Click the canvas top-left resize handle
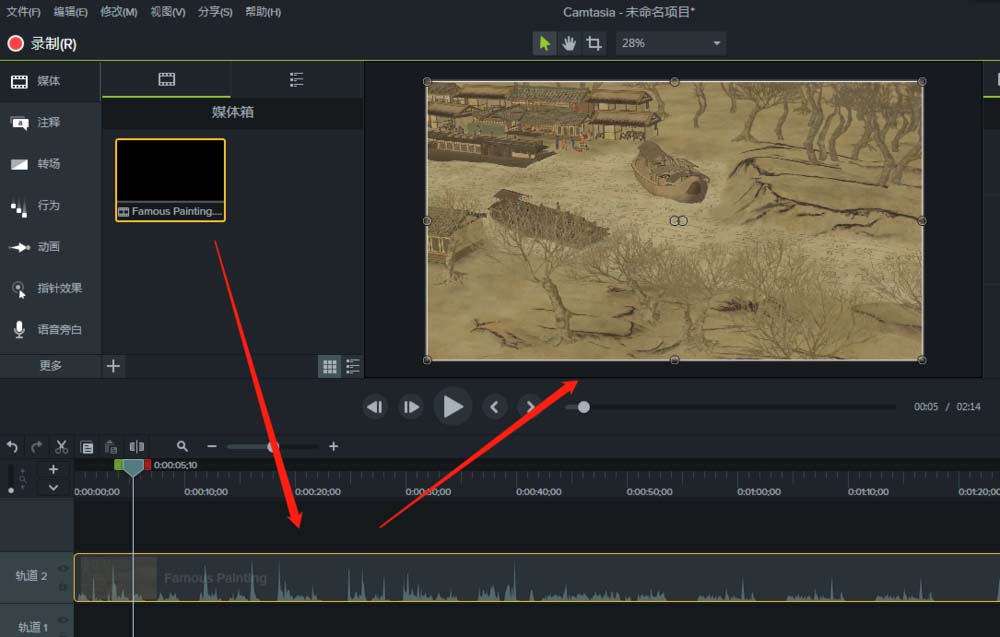Image resolution: width=1000 pixels, height=637 pixels. pos(427,82)
